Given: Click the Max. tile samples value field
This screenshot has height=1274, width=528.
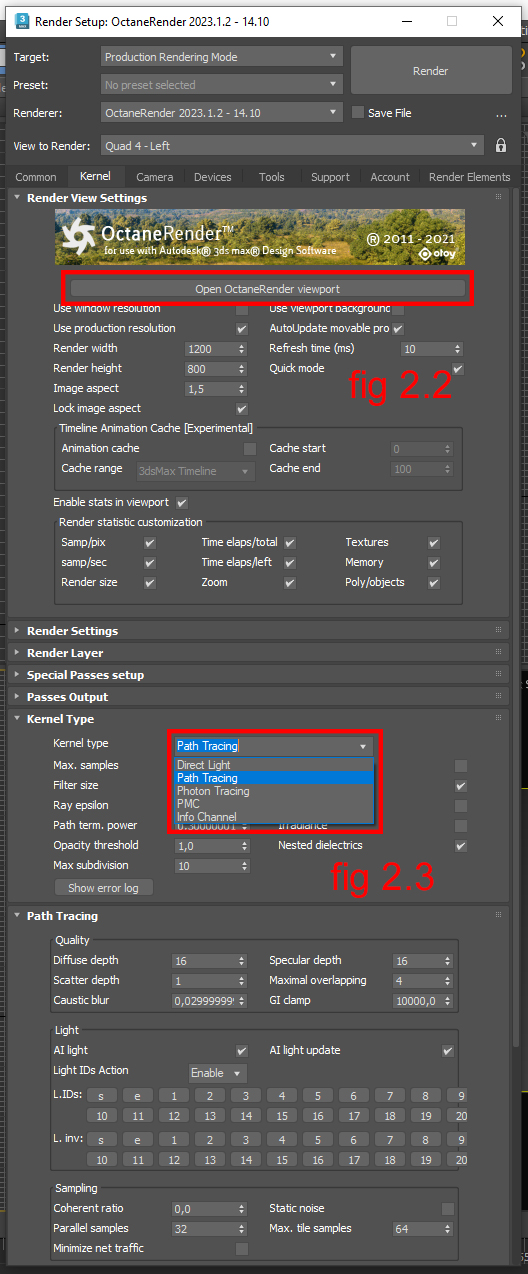Looking at the screenshot, I should (416, 1229).
